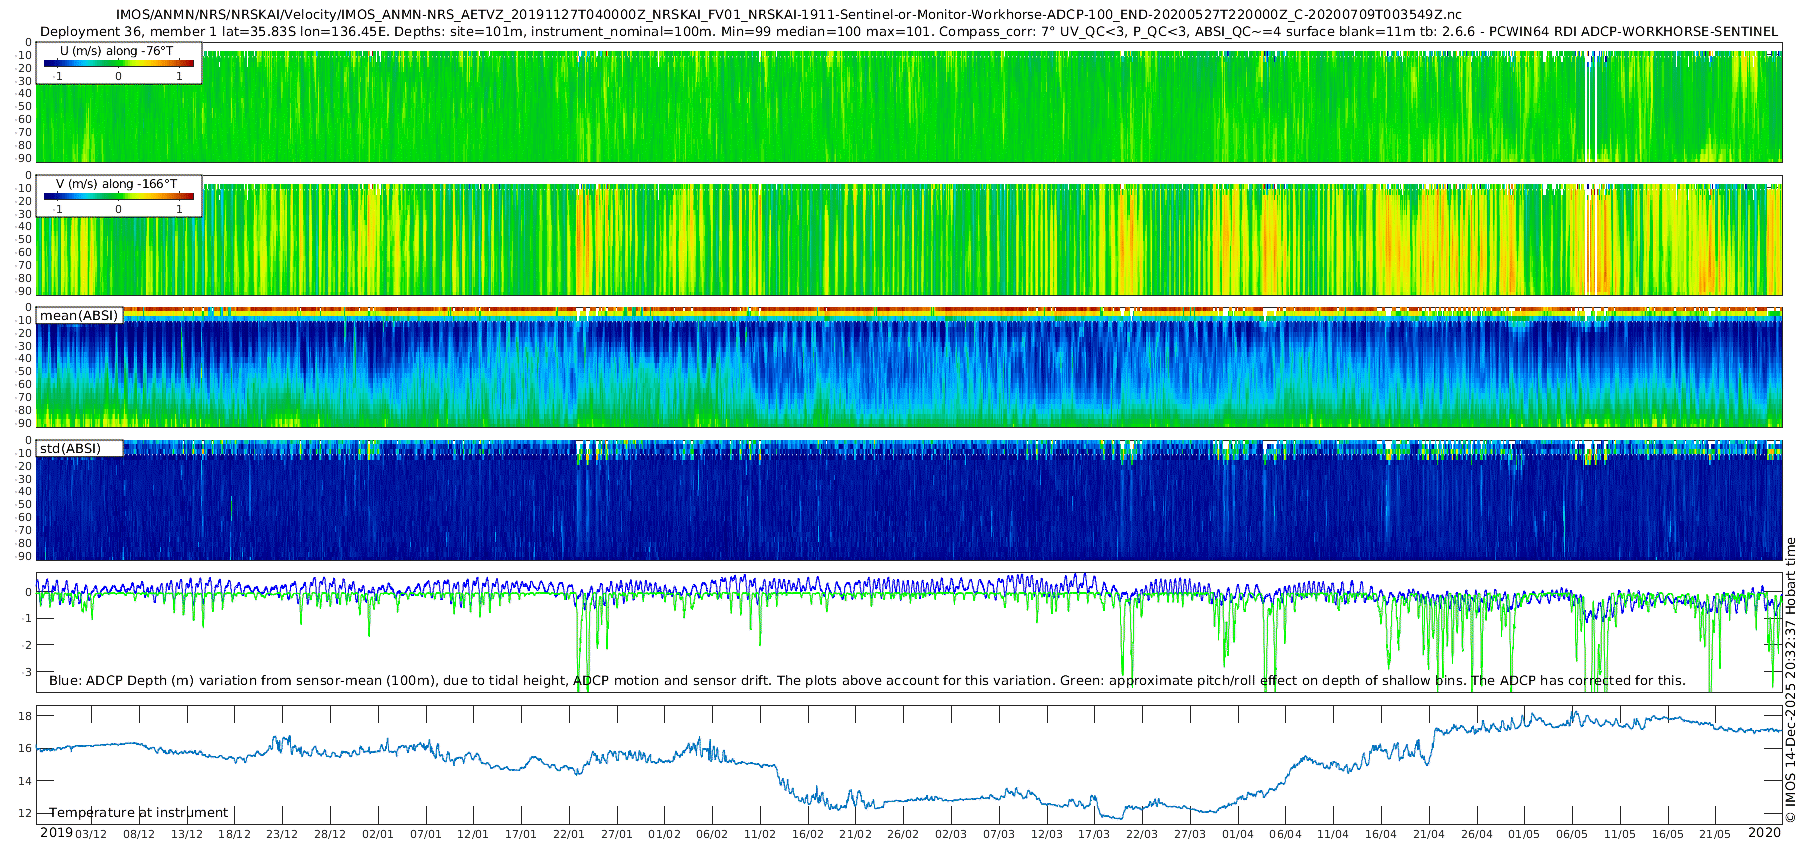Select the 23/12 date tick label
This screenshot has width=1800, height=850.
(282, 834)
